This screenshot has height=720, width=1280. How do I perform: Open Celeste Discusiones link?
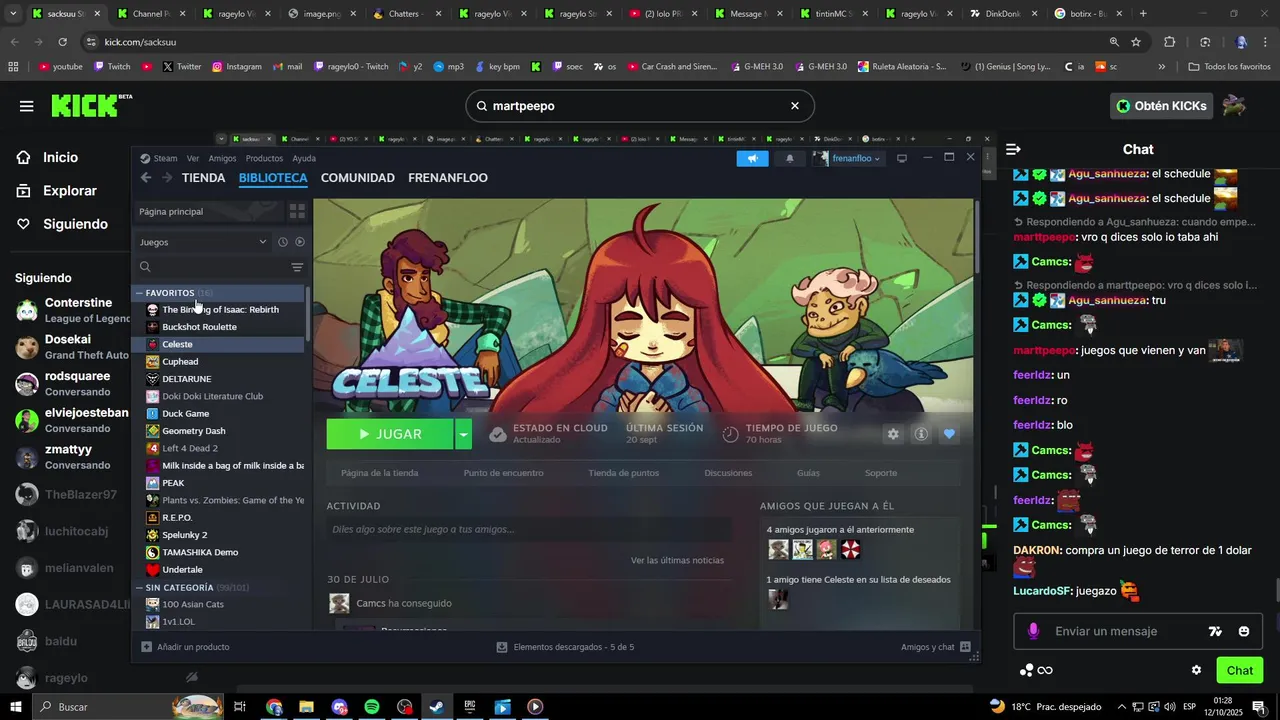[728, 473]
